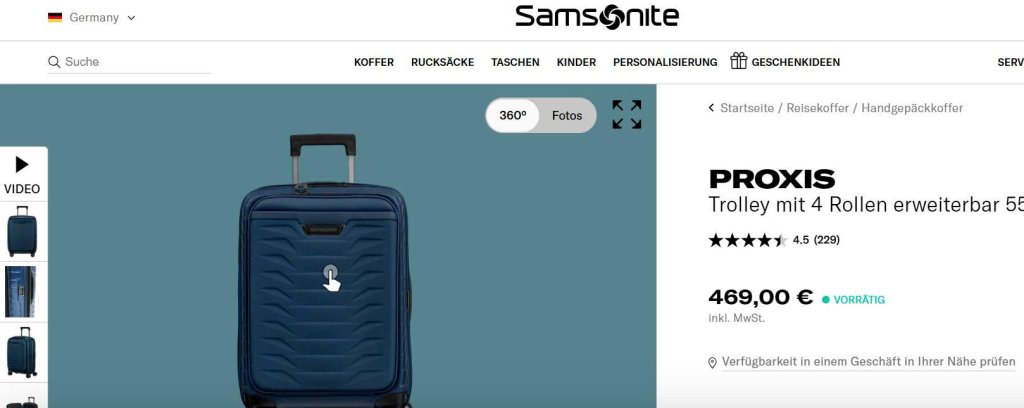The width and height of the screenshot is (1024, 408).
Task: Click the gift icon beside Geschenkideen
Action: click(739, 61)
